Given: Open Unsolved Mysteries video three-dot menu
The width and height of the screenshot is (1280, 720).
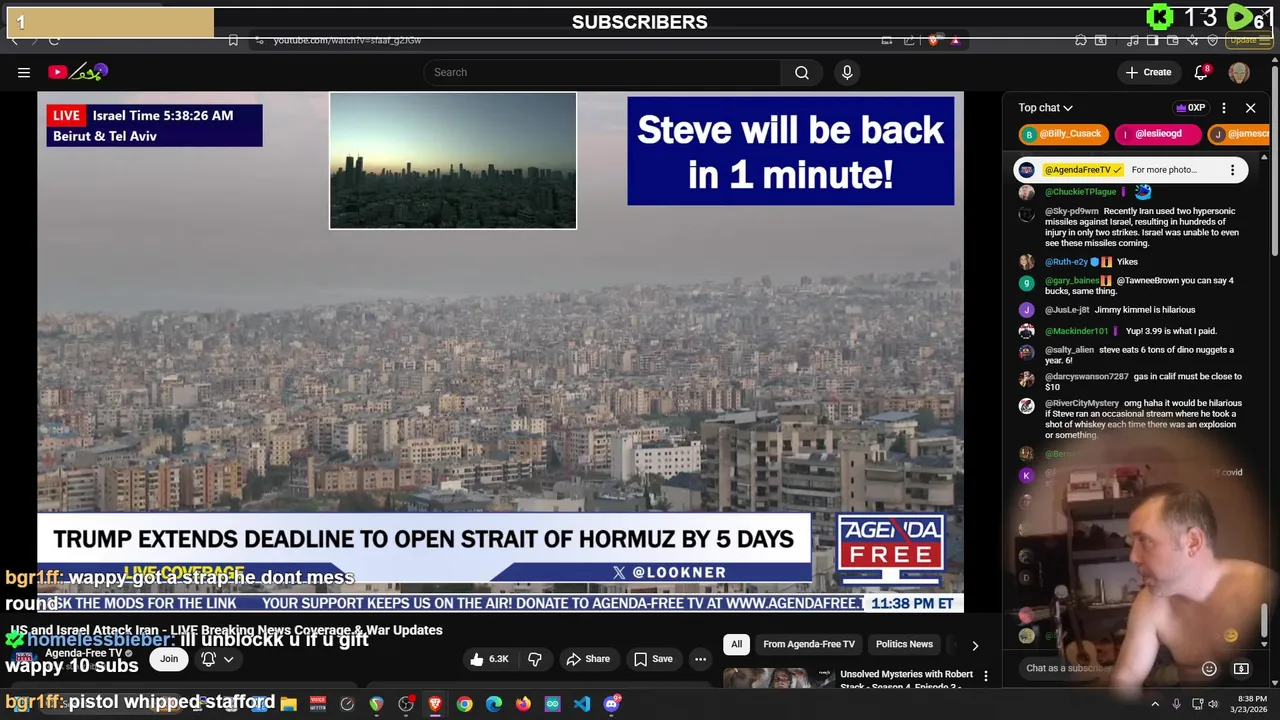Looking at the screenshot, I should (x=986, y=677).
